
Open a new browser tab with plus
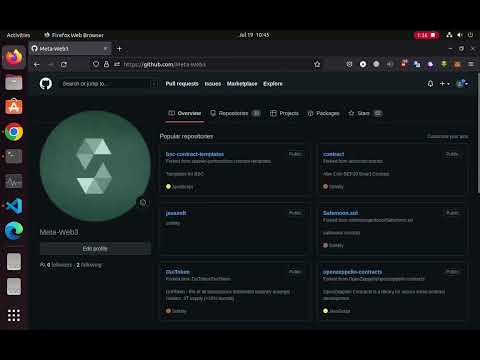119,49
